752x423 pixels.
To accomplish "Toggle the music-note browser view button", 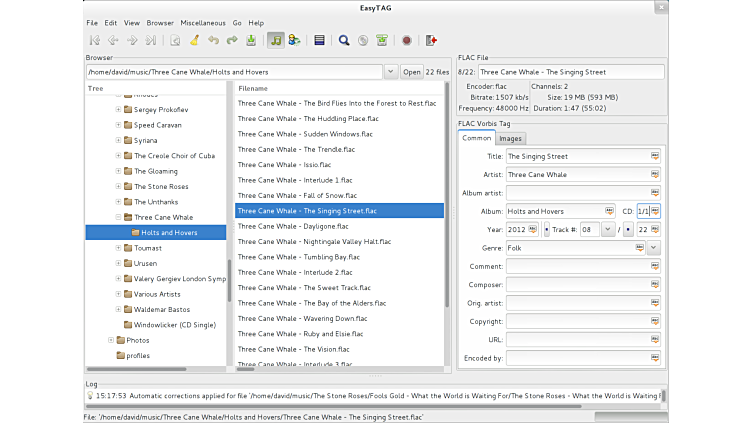I will (275, 41).
